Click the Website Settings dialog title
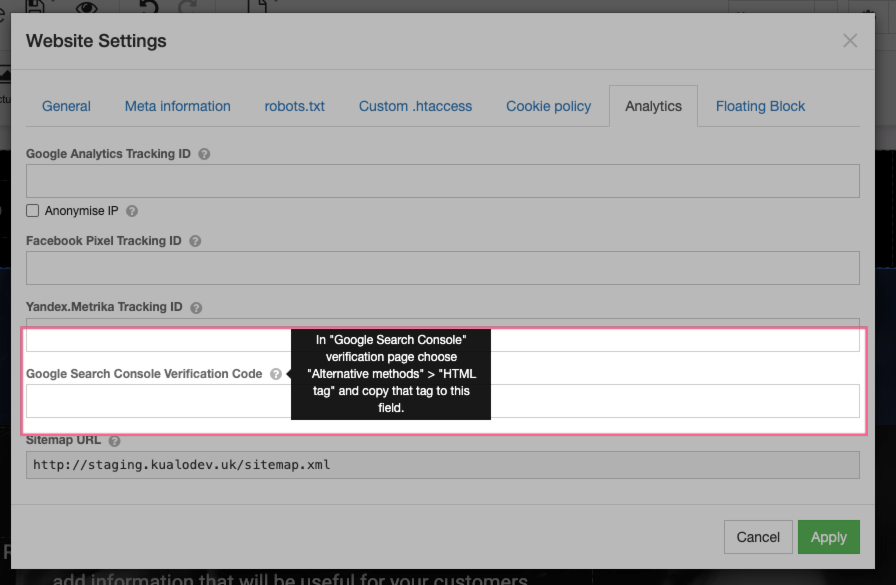The width and height of the screenshot is (896, 585). pos(96,41)
